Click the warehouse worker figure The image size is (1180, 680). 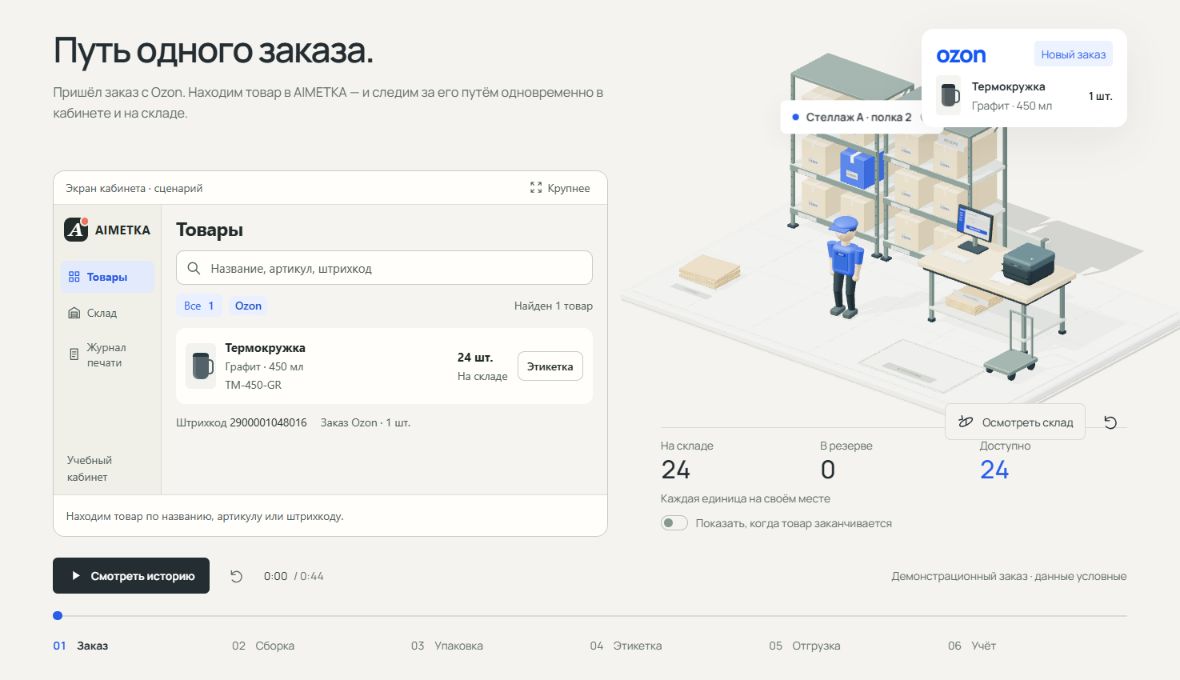(x=844, y=266)
